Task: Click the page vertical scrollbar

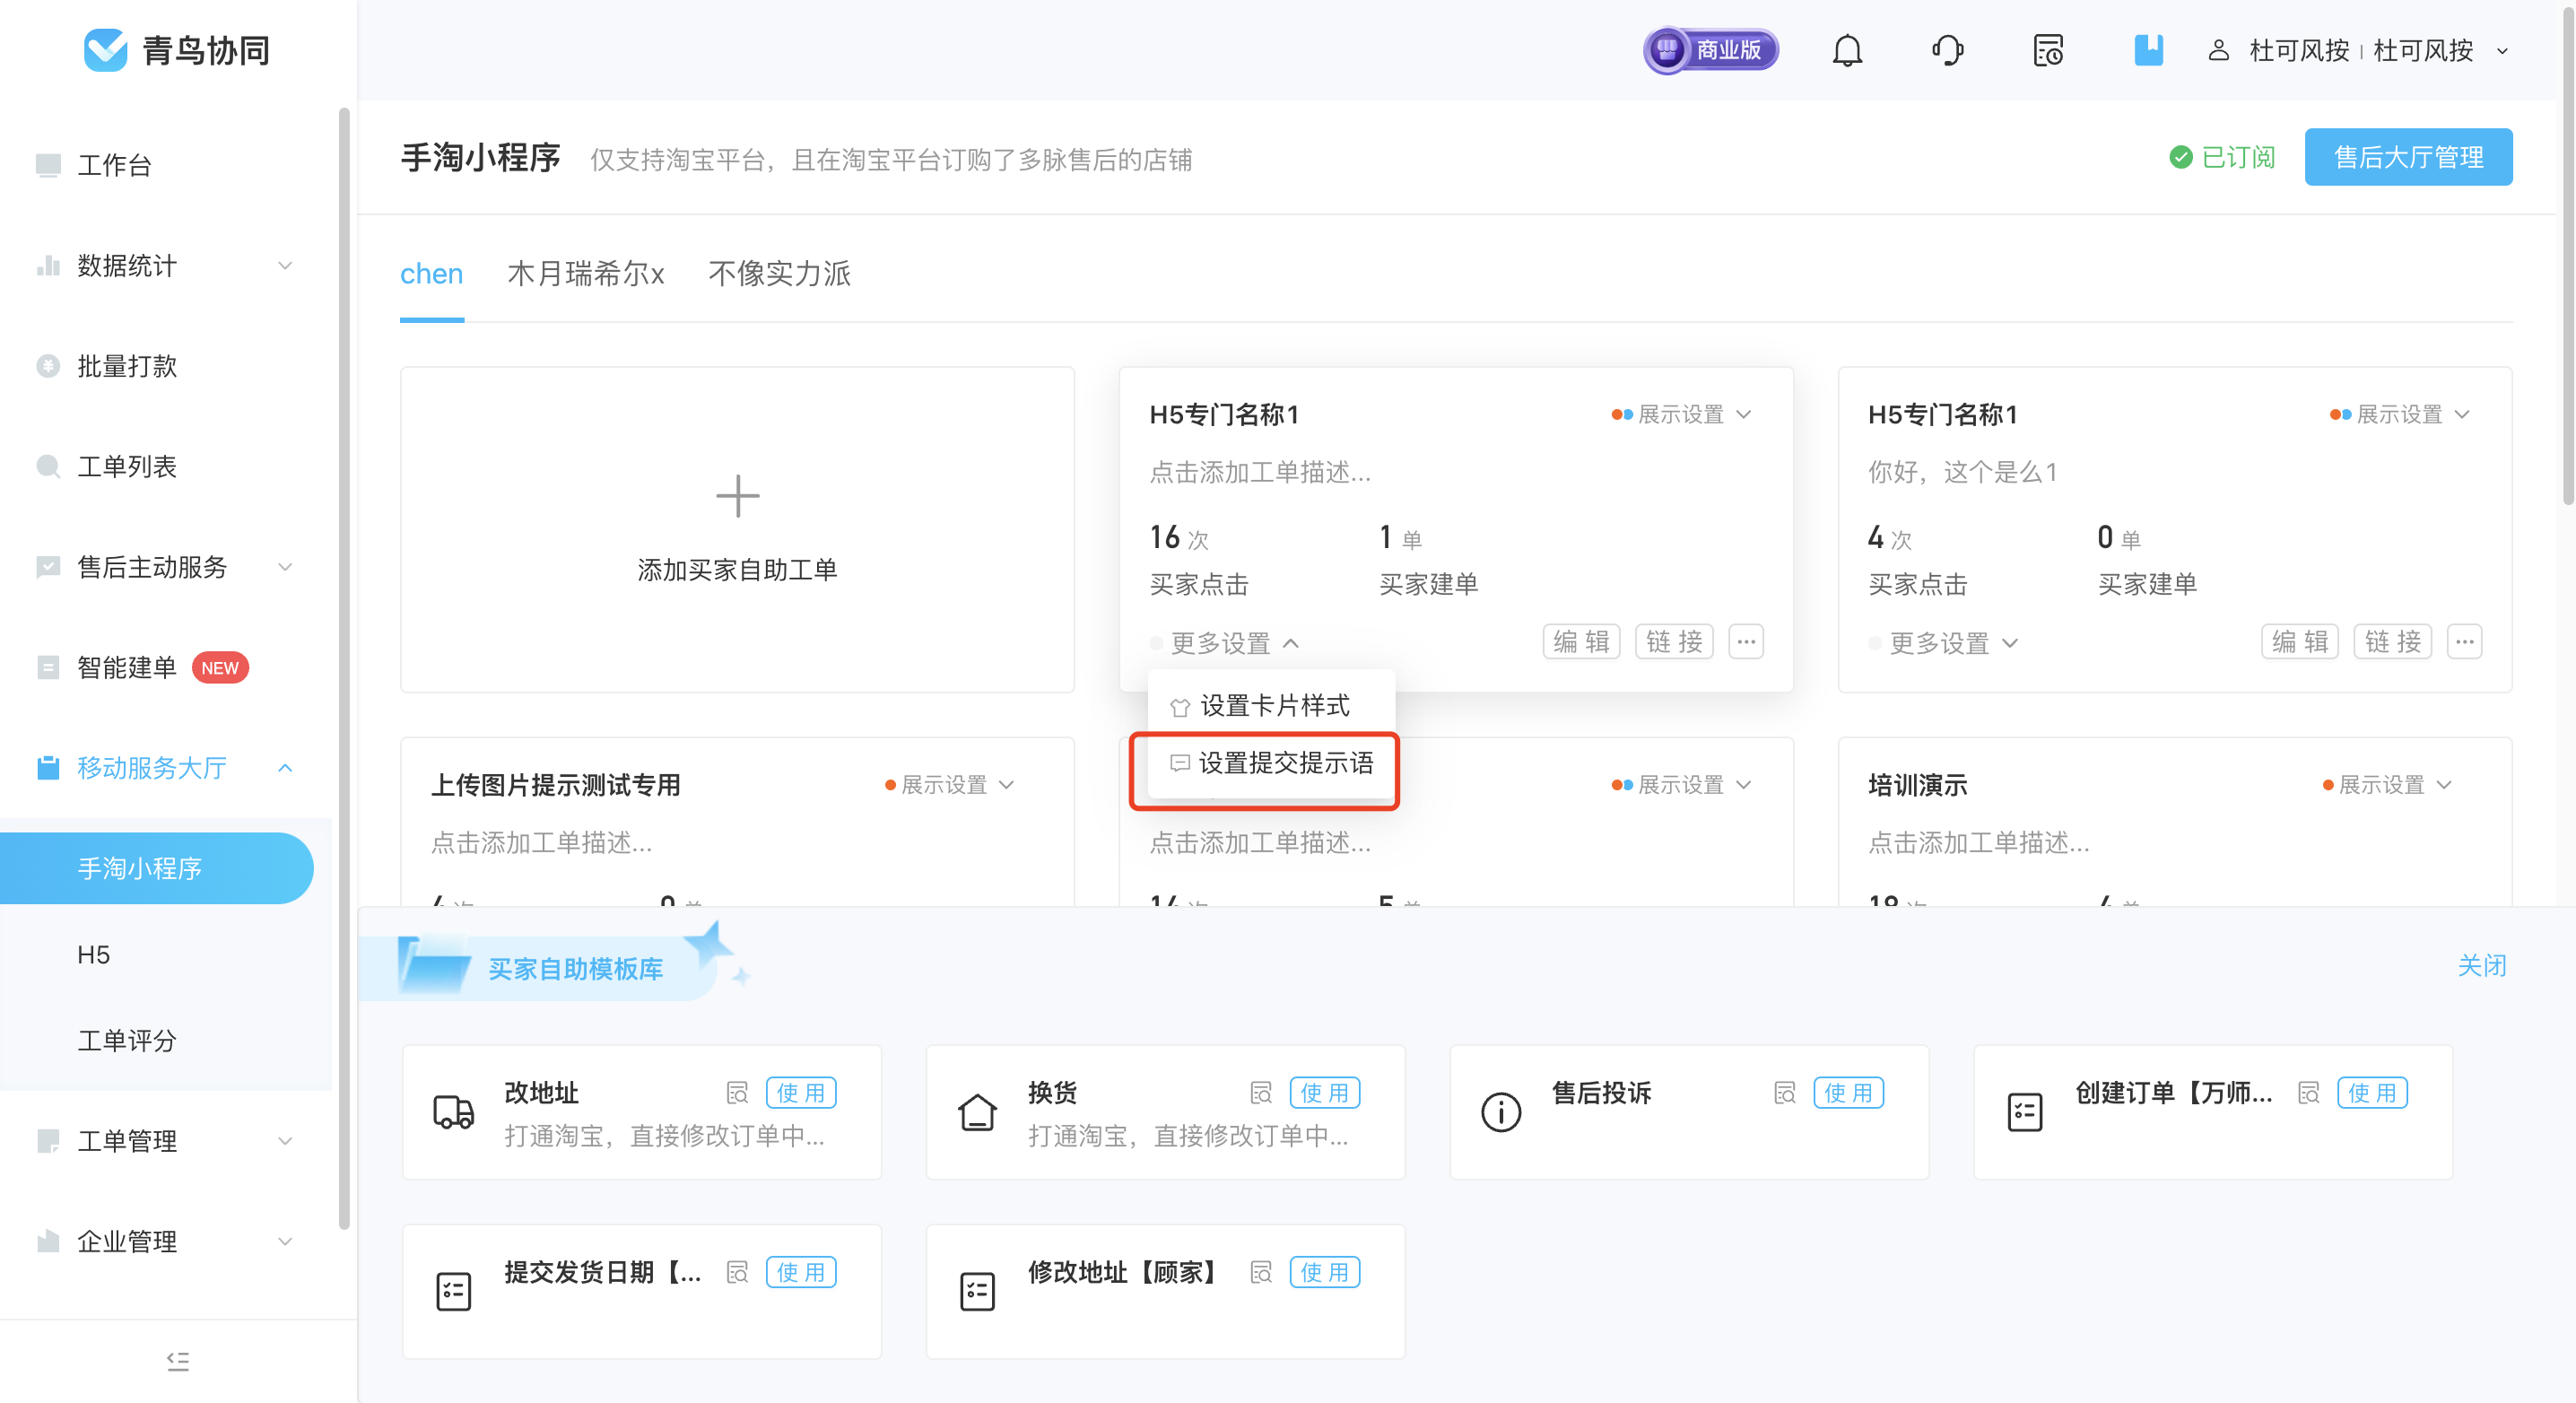Action: click(2568, 256)
